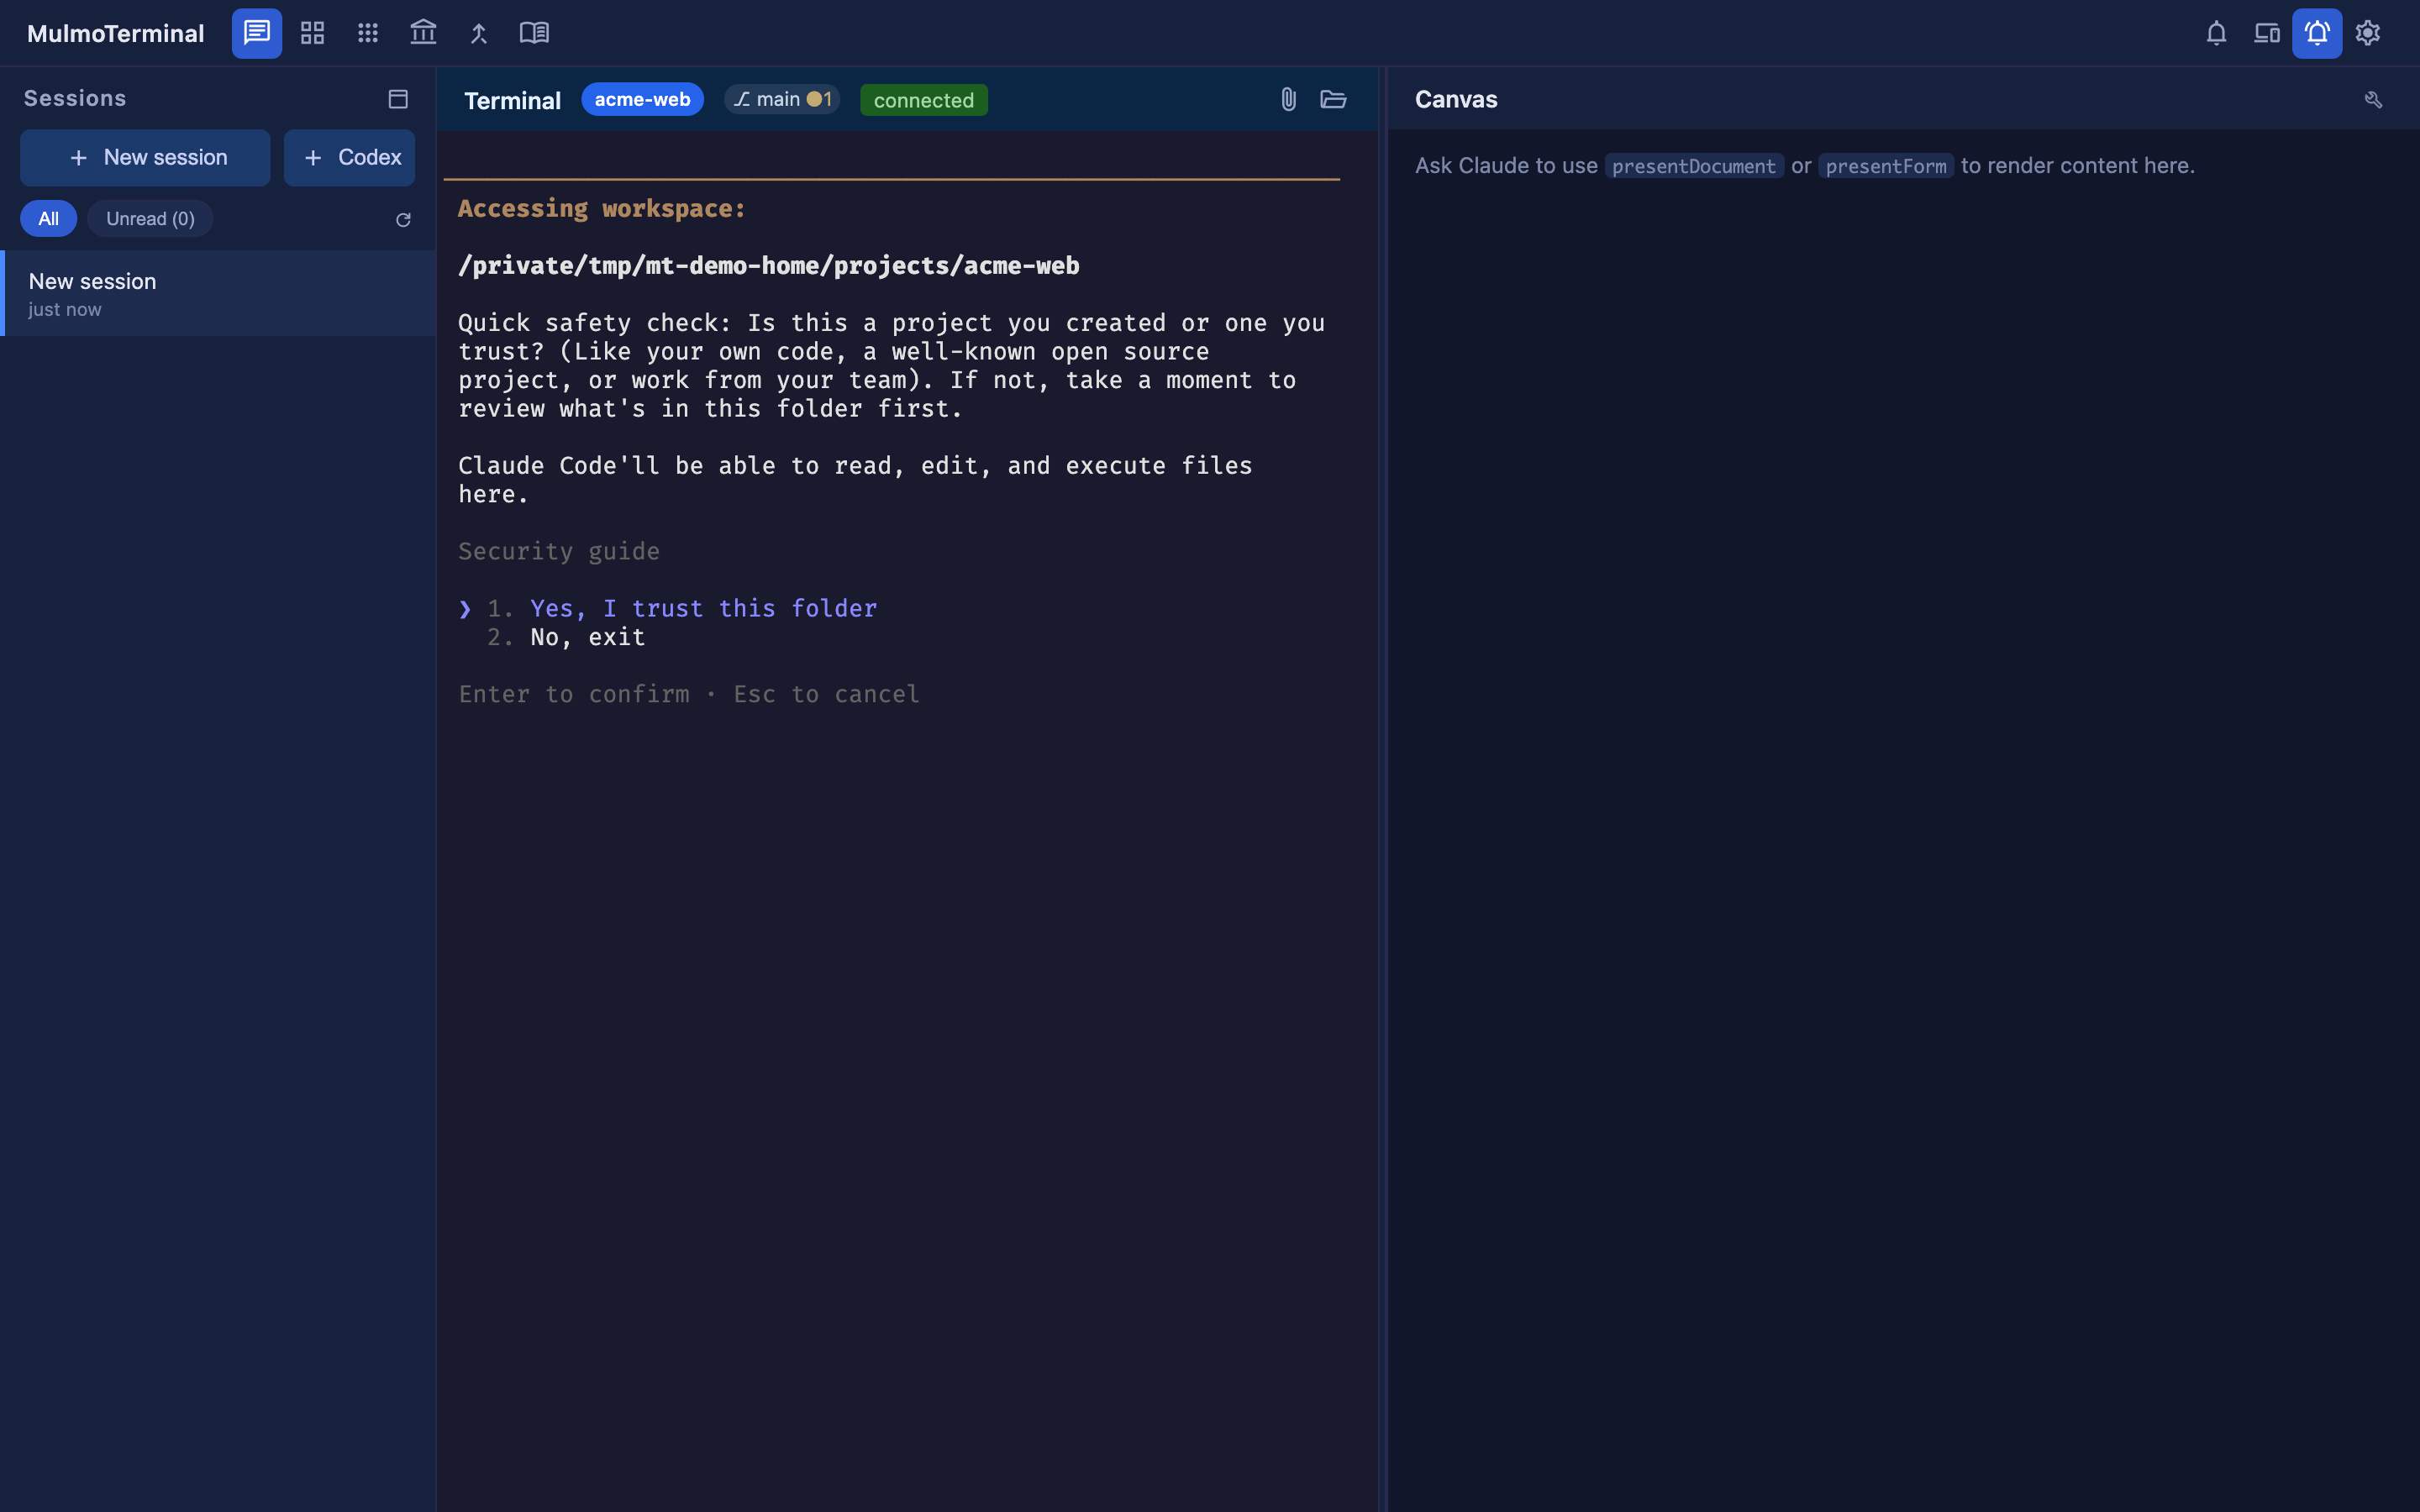
Task: Open the nine-dot apps grid icon
Action: (368, 33)
